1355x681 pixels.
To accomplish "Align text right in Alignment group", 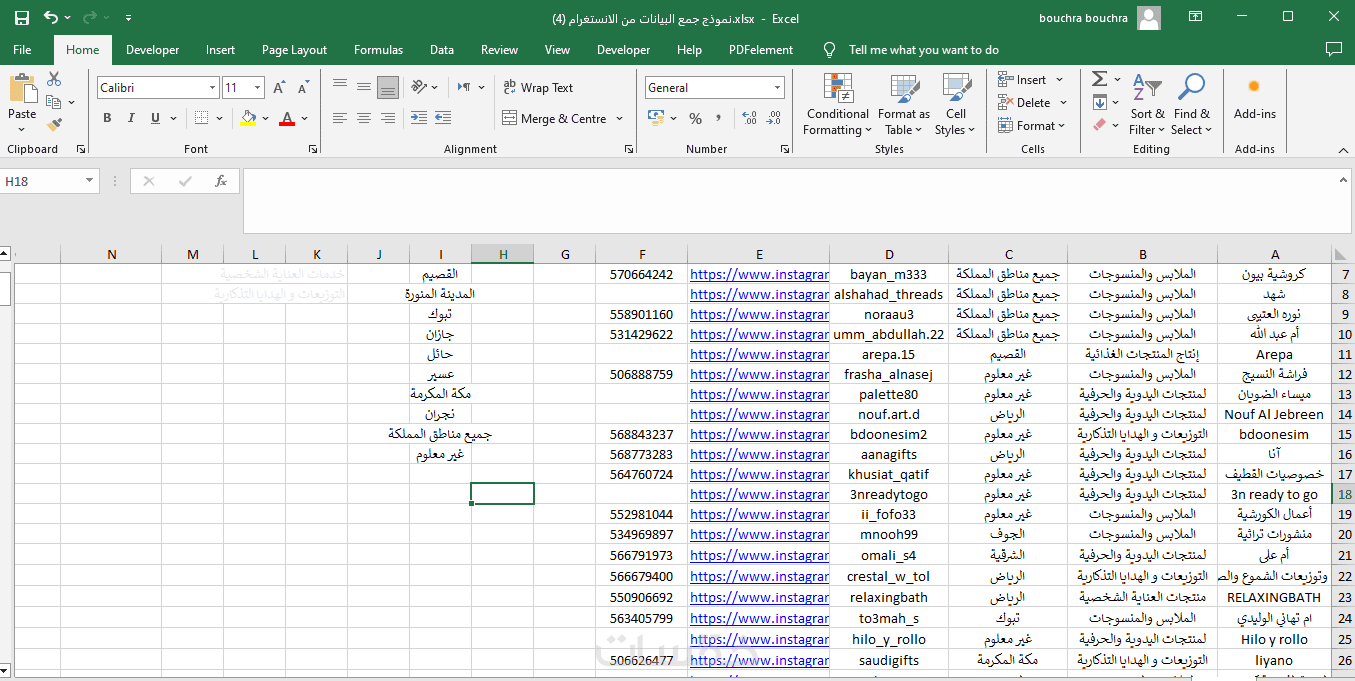I will point(388,118).
